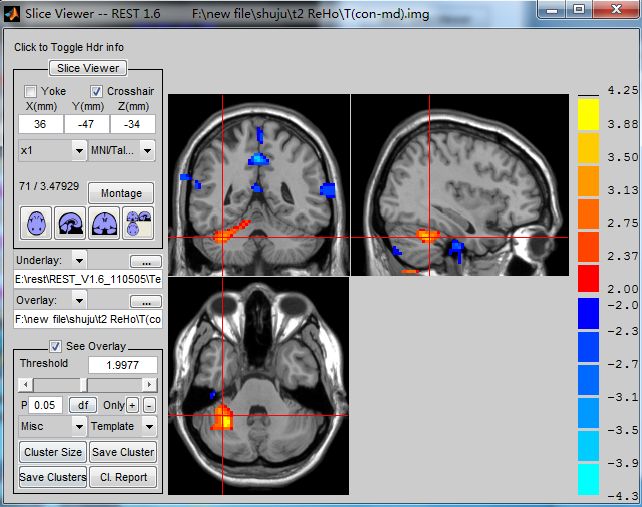Screen dimensions: 642x507
Task: Open the Cl. Report button
Action: (123, 477)
